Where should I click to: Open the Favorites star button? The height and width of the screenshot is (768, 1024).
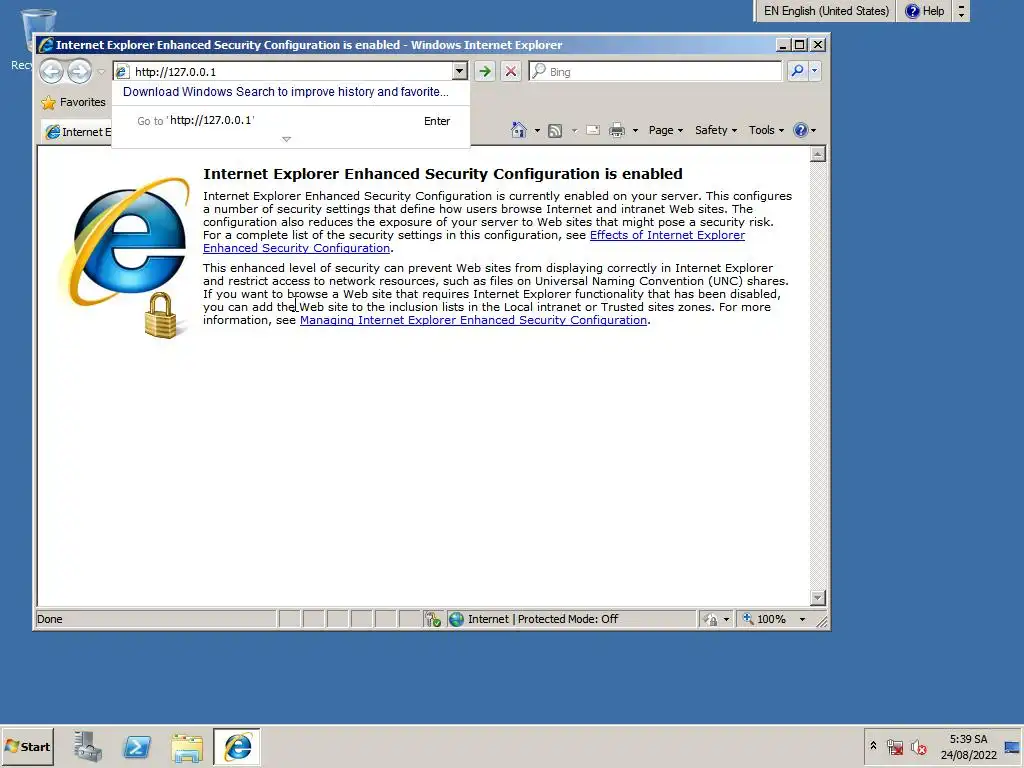pos(73,103)
